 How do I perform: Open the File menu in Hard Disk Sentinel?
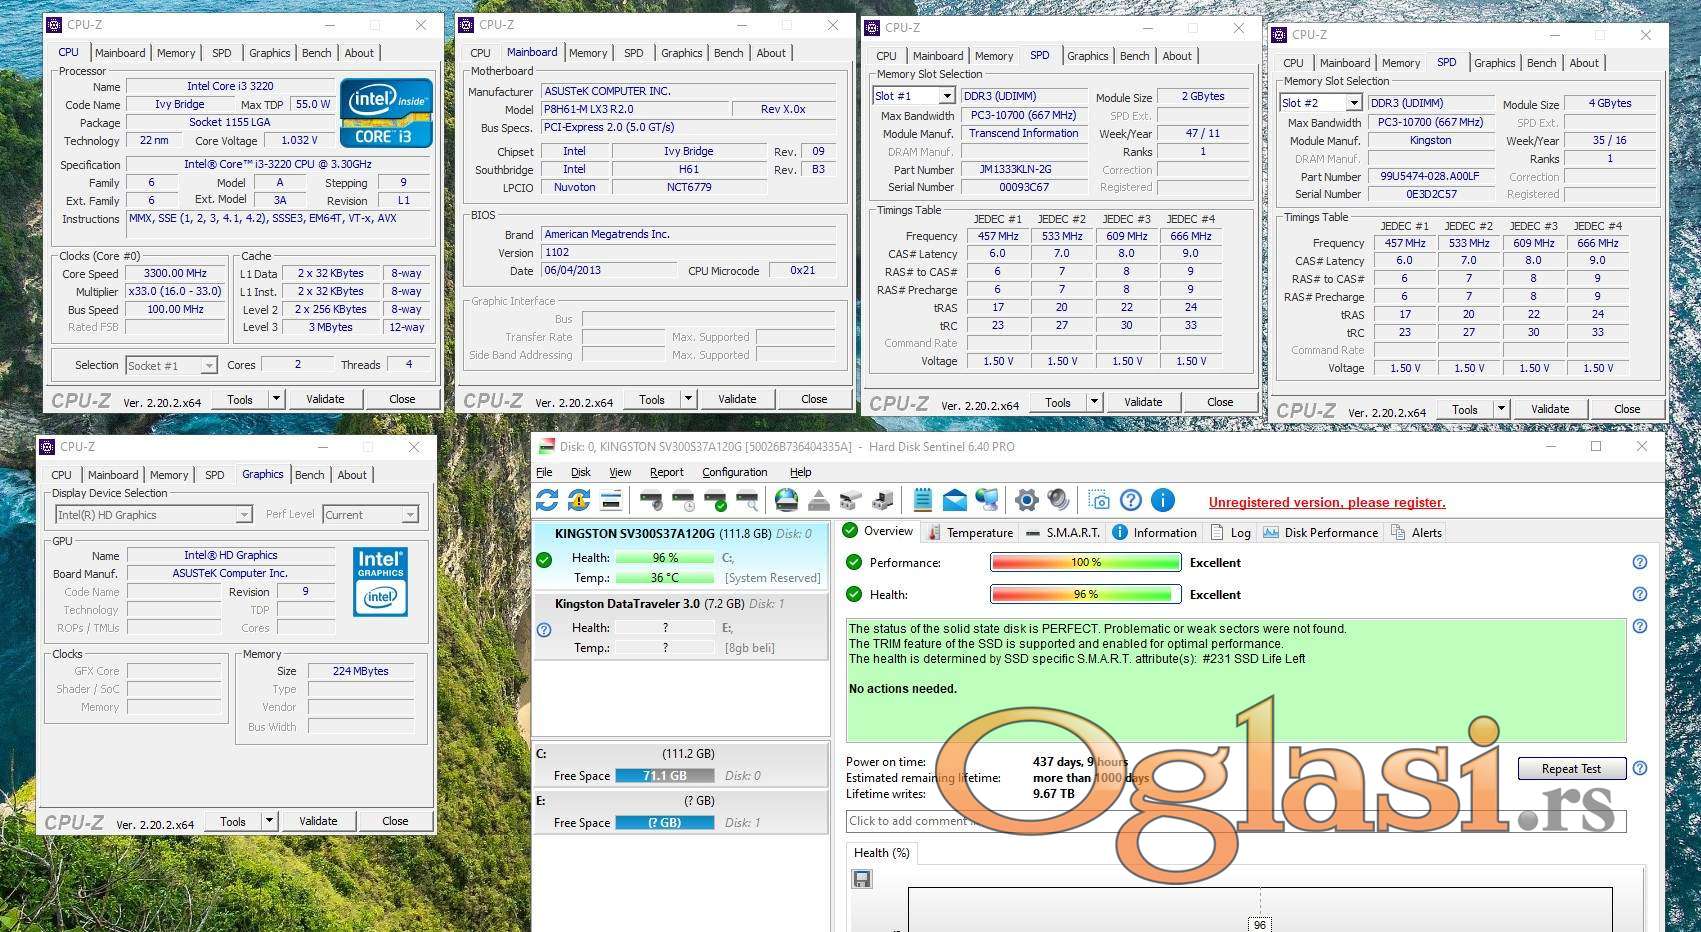[x=544, y=472]
